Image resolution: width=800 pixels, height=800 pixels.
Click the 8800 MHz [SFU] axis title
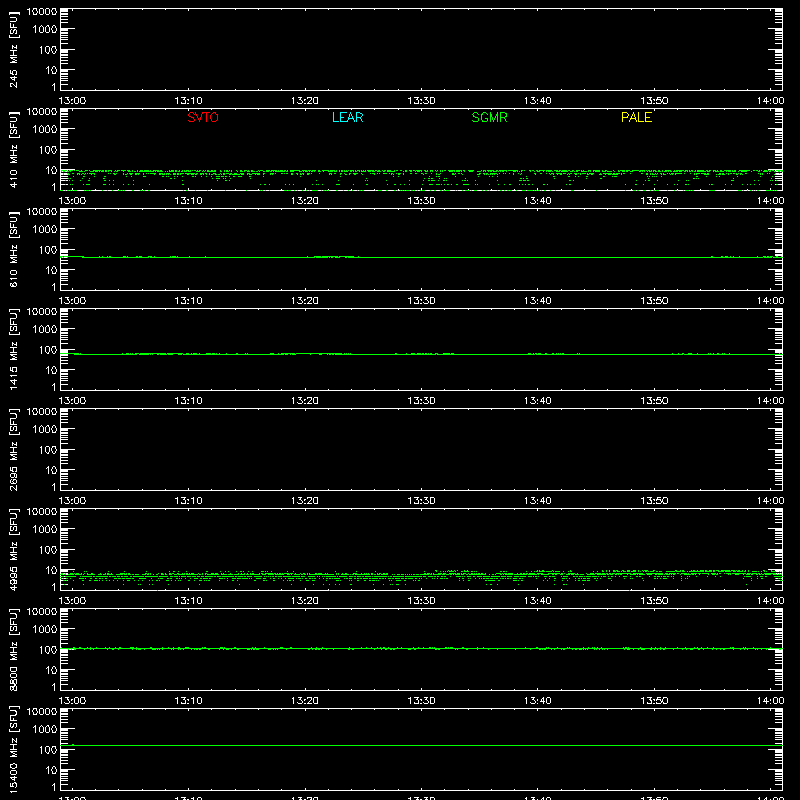14,649
